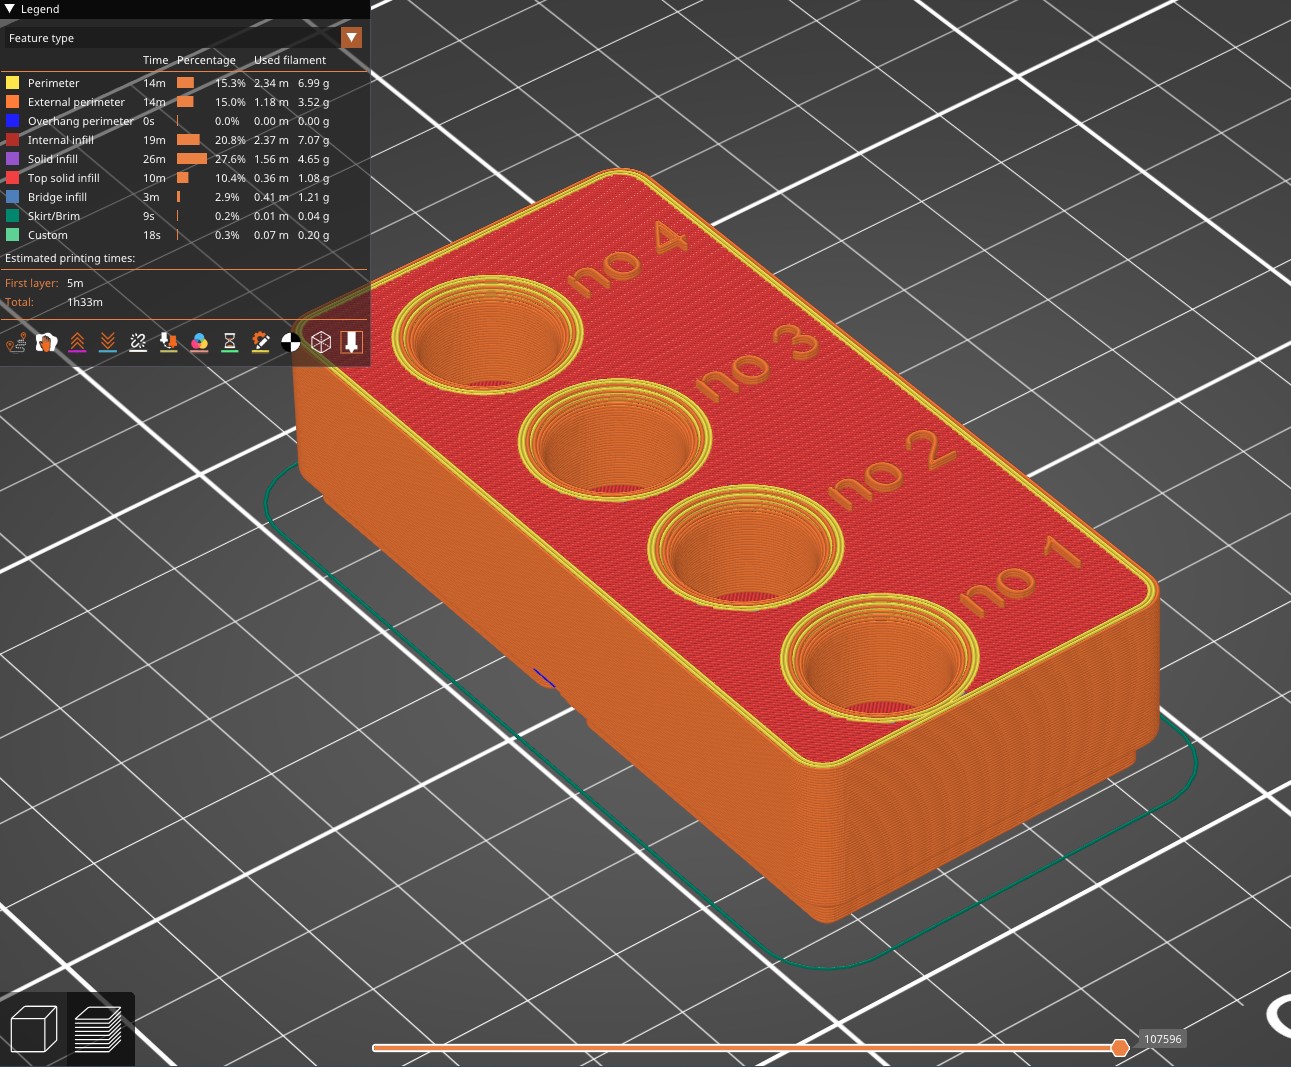Toggle tool changes visibility icon
Image resolution: width=1291 pixels, height=1067 pixels.
tap(168, 343)
